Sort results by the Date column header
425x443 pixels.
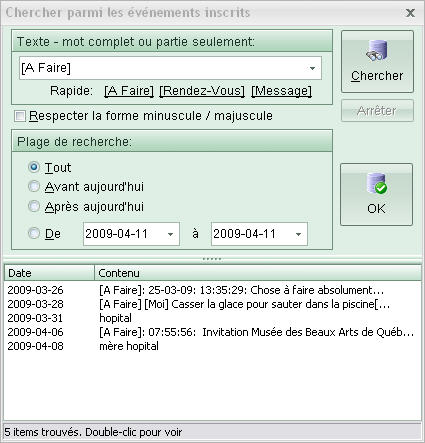pos(49,273)
